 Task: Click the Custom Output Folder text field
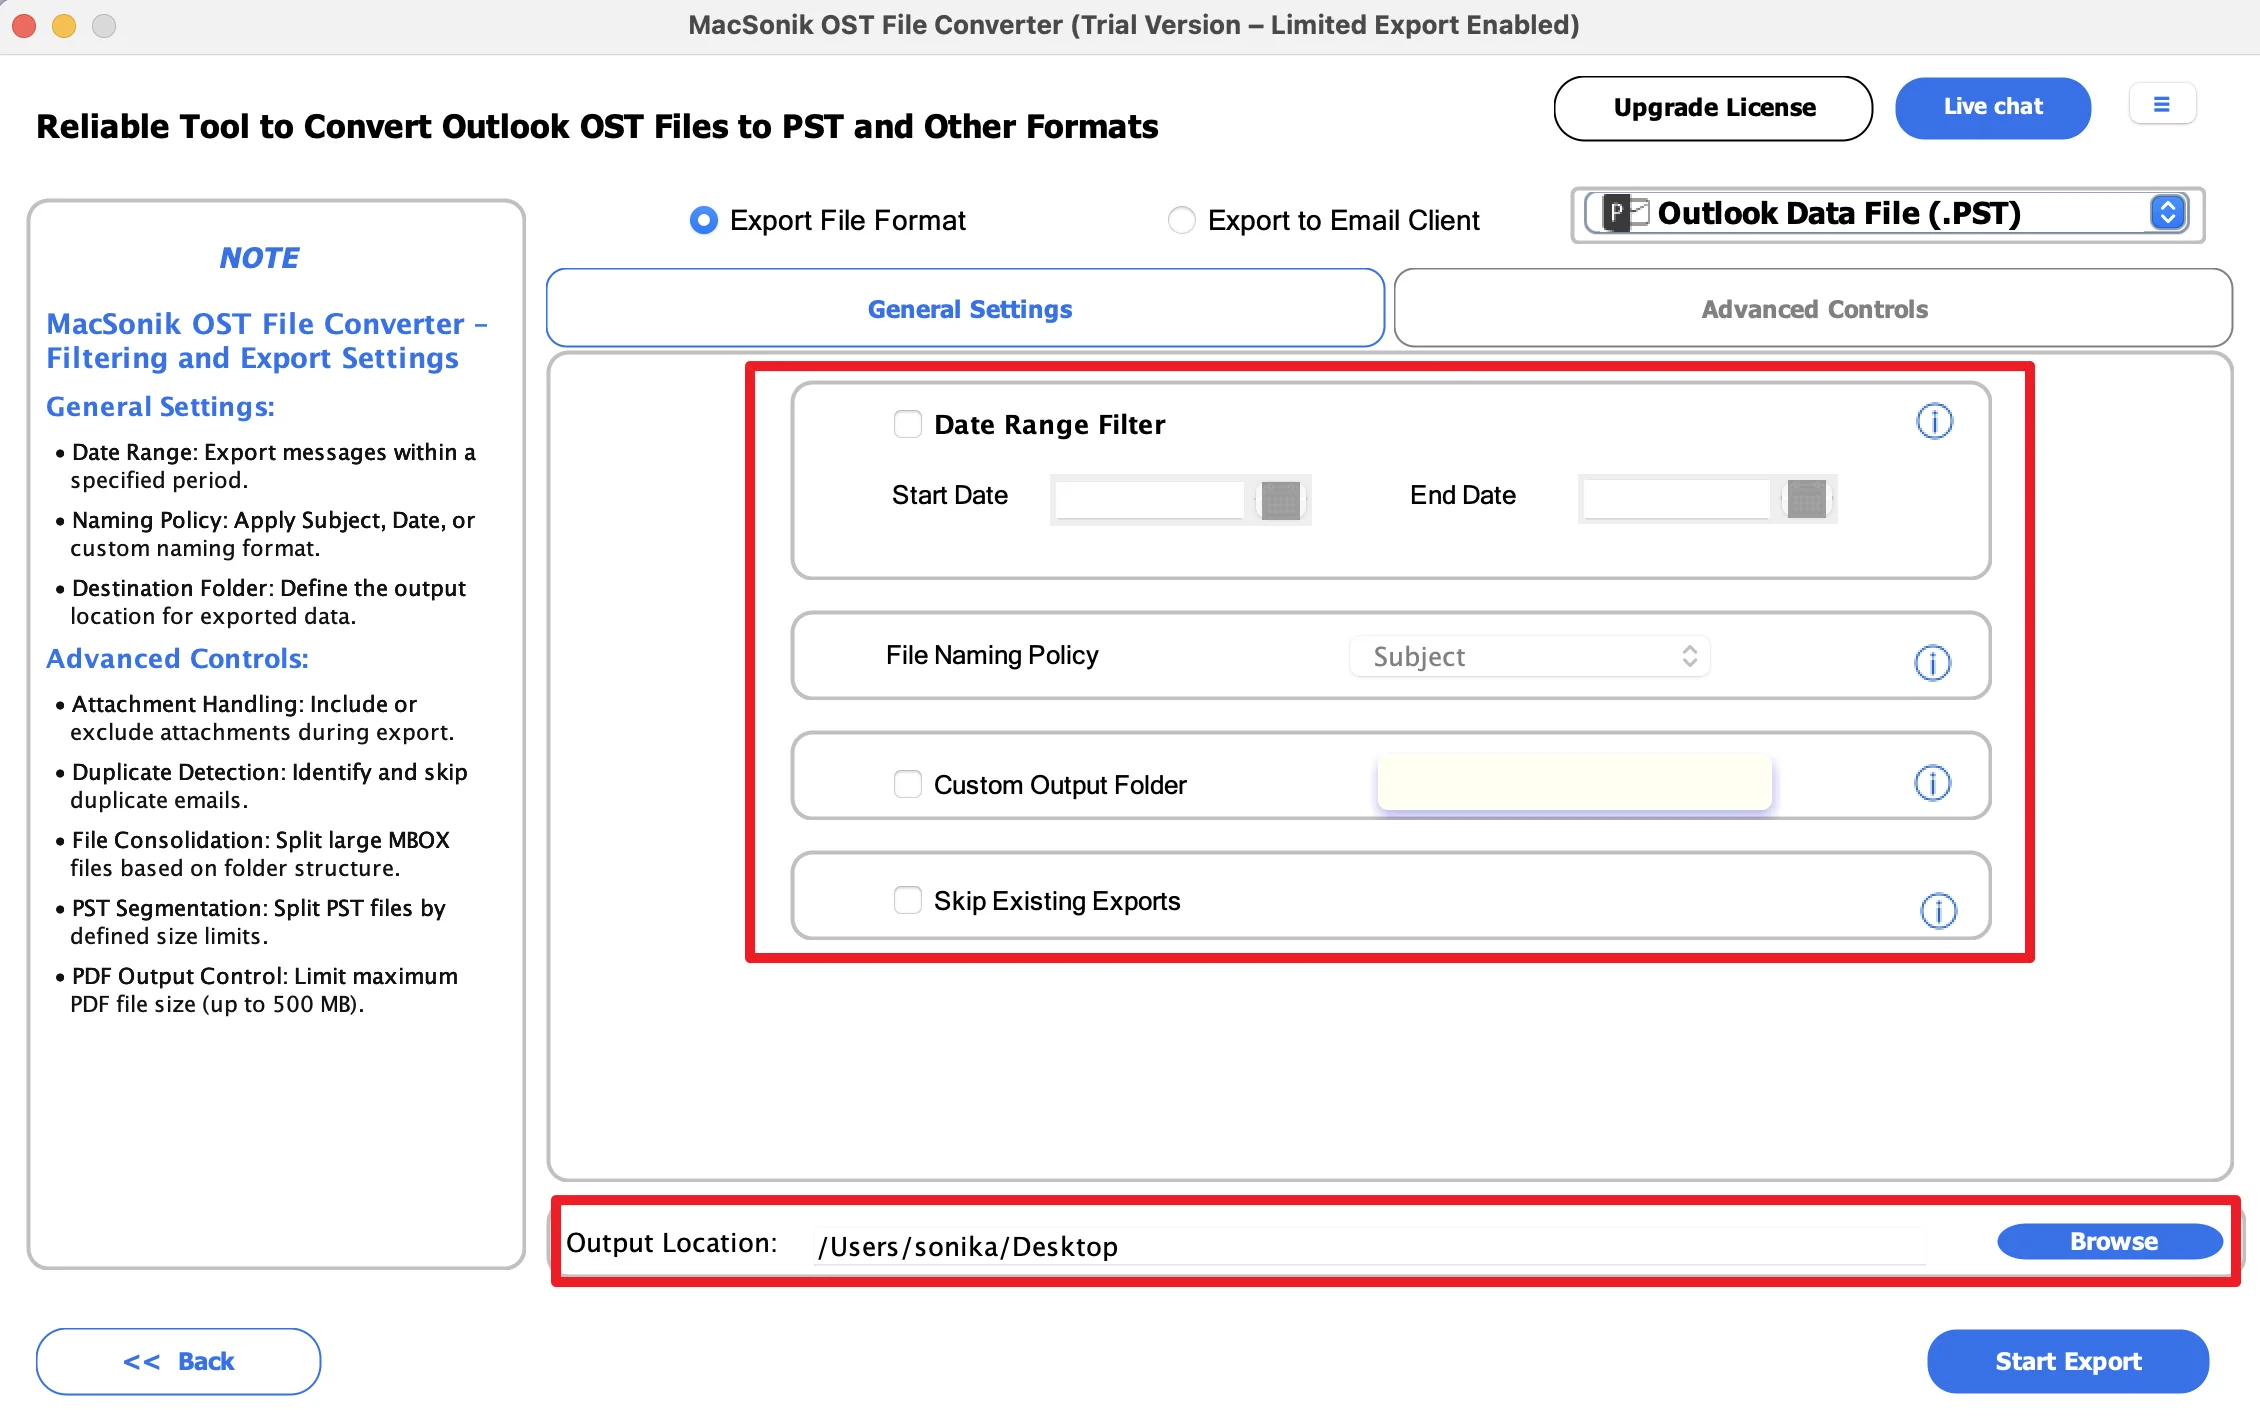click(x=1574, y=782)
